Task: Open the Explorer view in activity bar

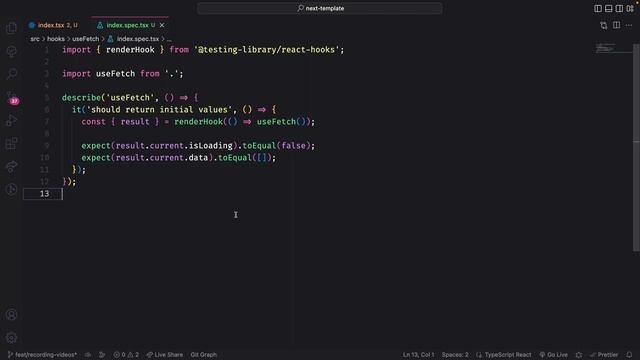Action: coord(11,28)
